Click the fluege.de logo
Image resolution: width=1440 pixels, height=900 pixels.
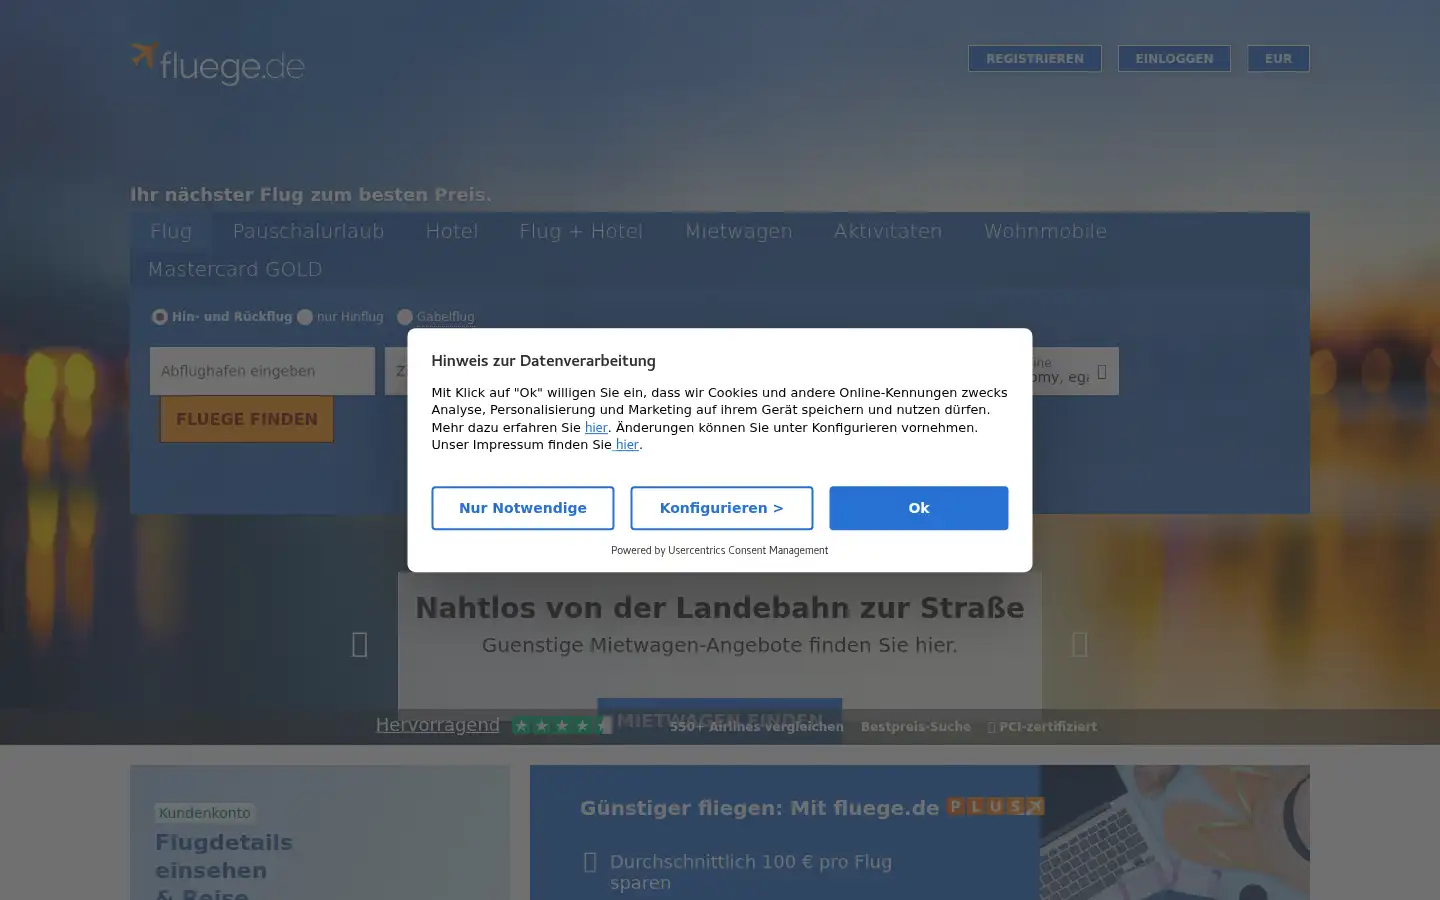pyautogui.click(x=217, y=63)
